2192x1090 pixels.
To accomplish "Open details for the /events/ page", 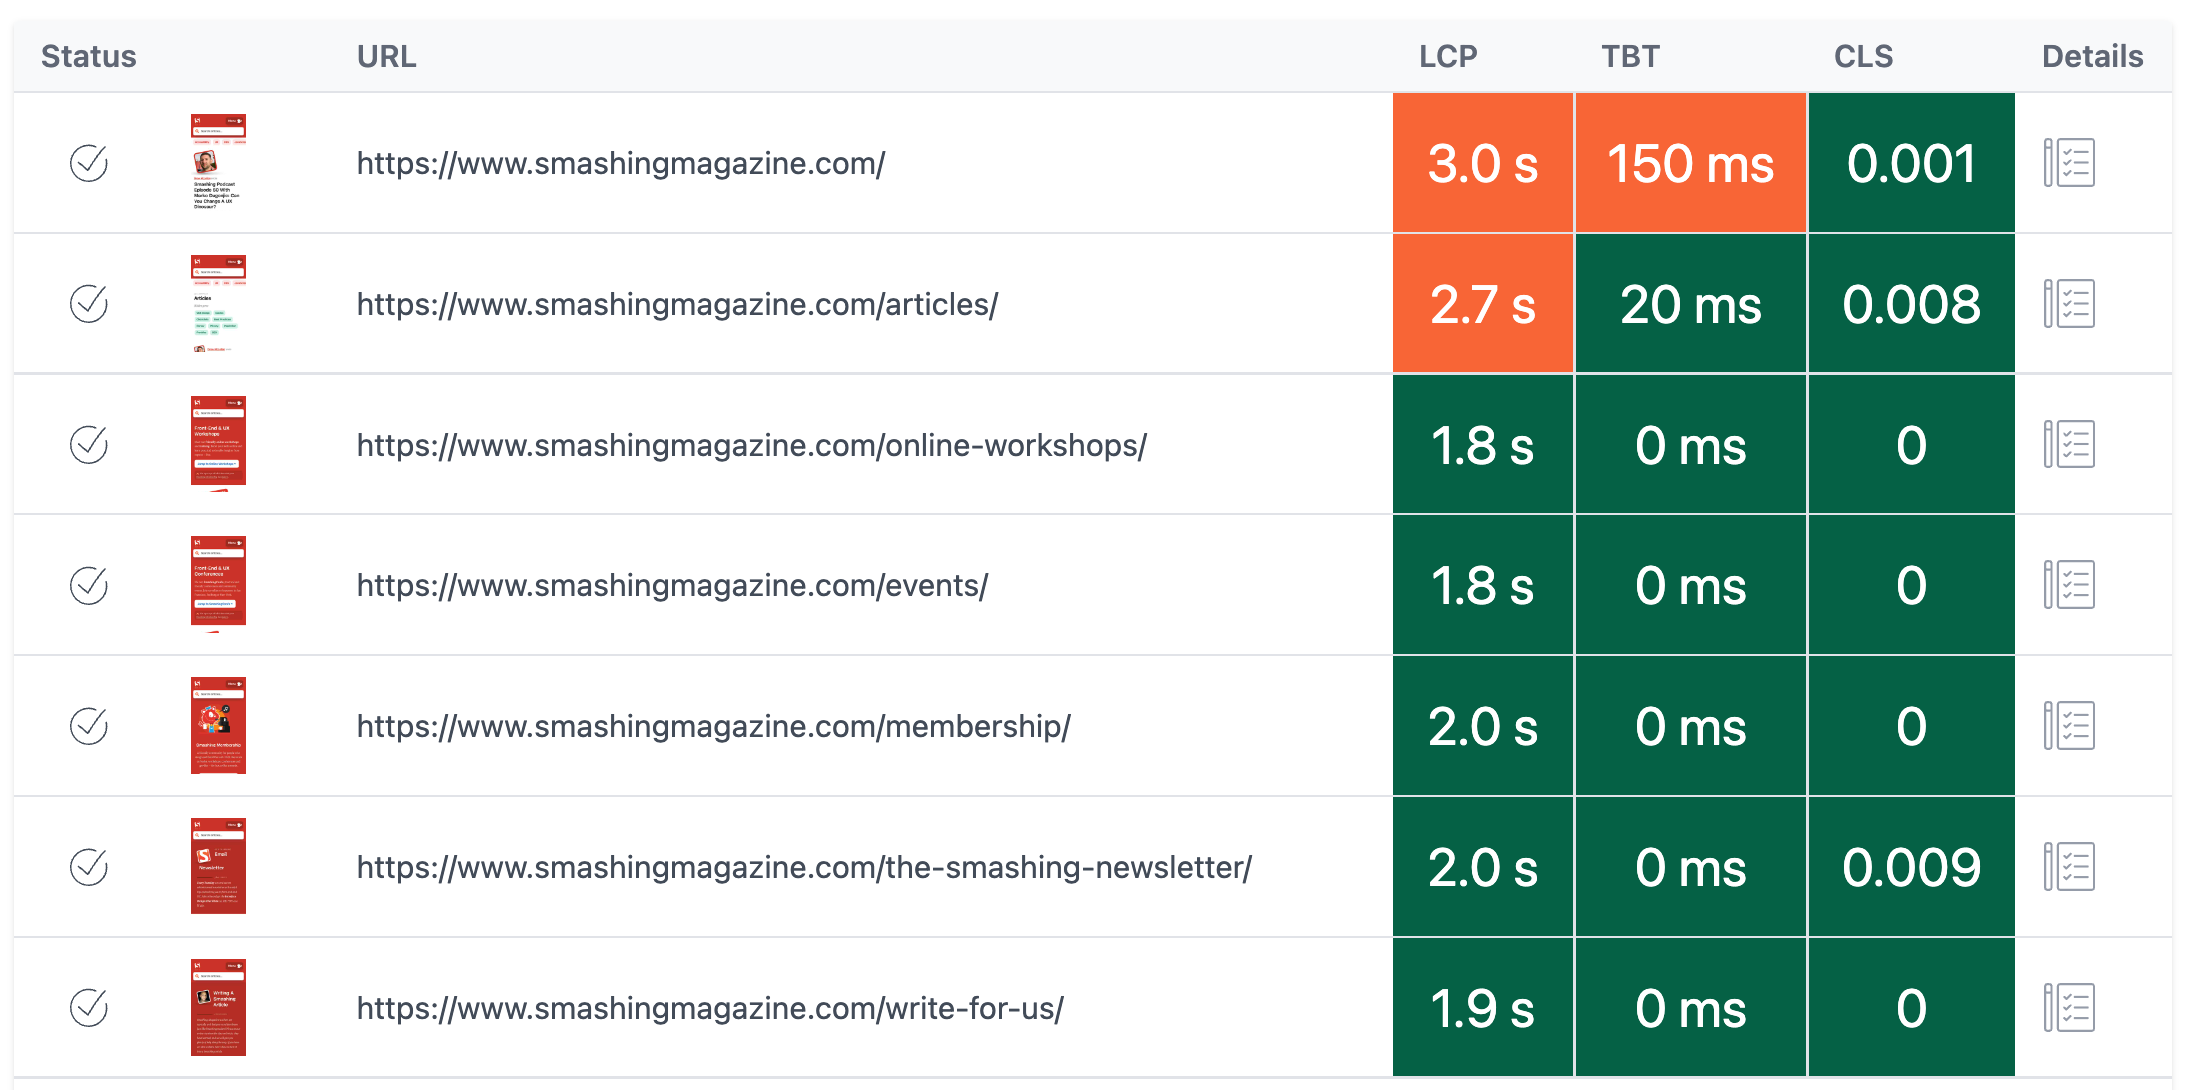I will pyautogui.click(x=2070, y=585).
